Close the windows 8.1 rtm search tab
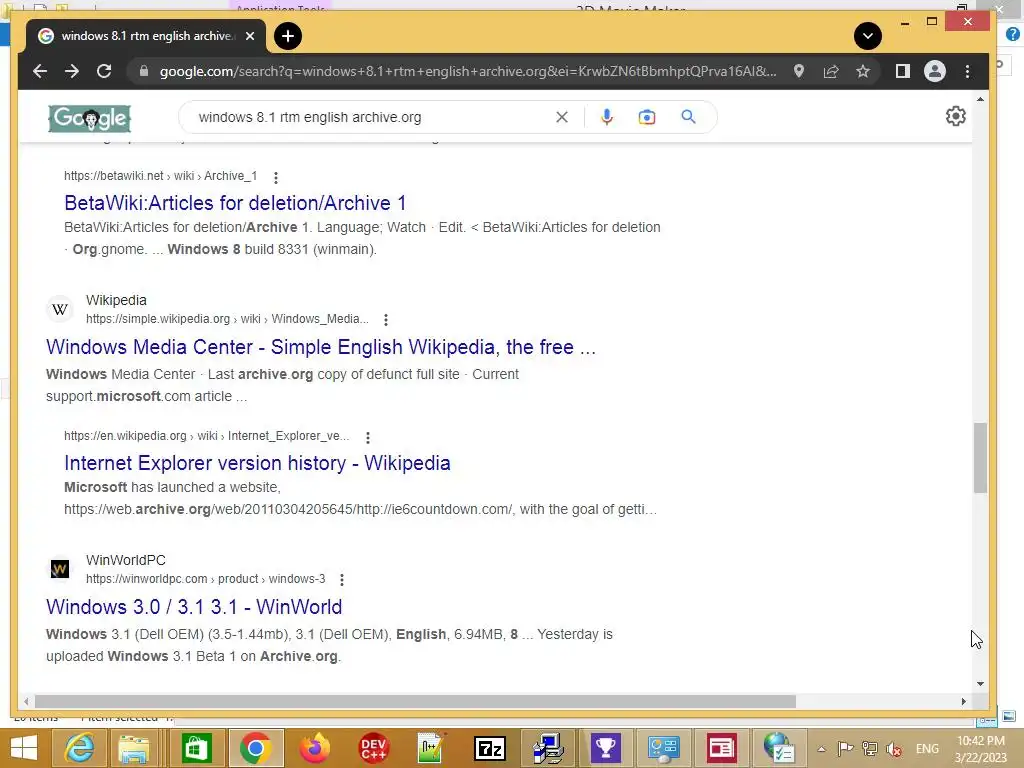The image size is (1024, 768). point(250,36)
